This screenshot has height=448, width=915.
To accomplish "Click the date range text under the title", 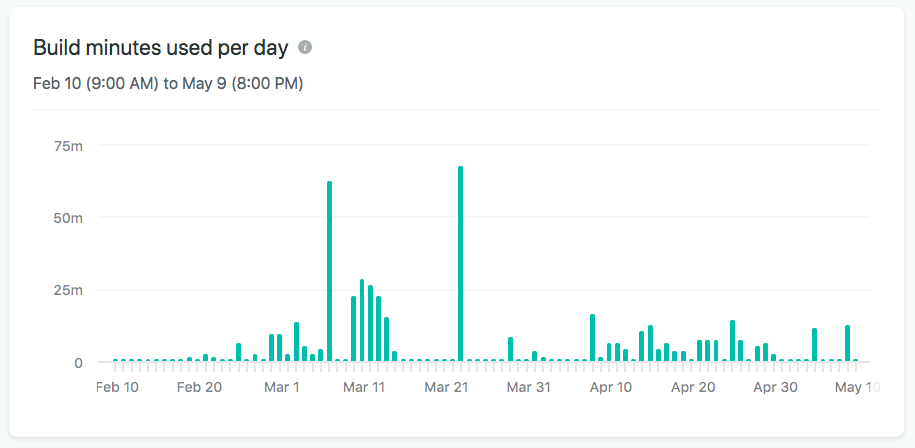I will [168, 83].
